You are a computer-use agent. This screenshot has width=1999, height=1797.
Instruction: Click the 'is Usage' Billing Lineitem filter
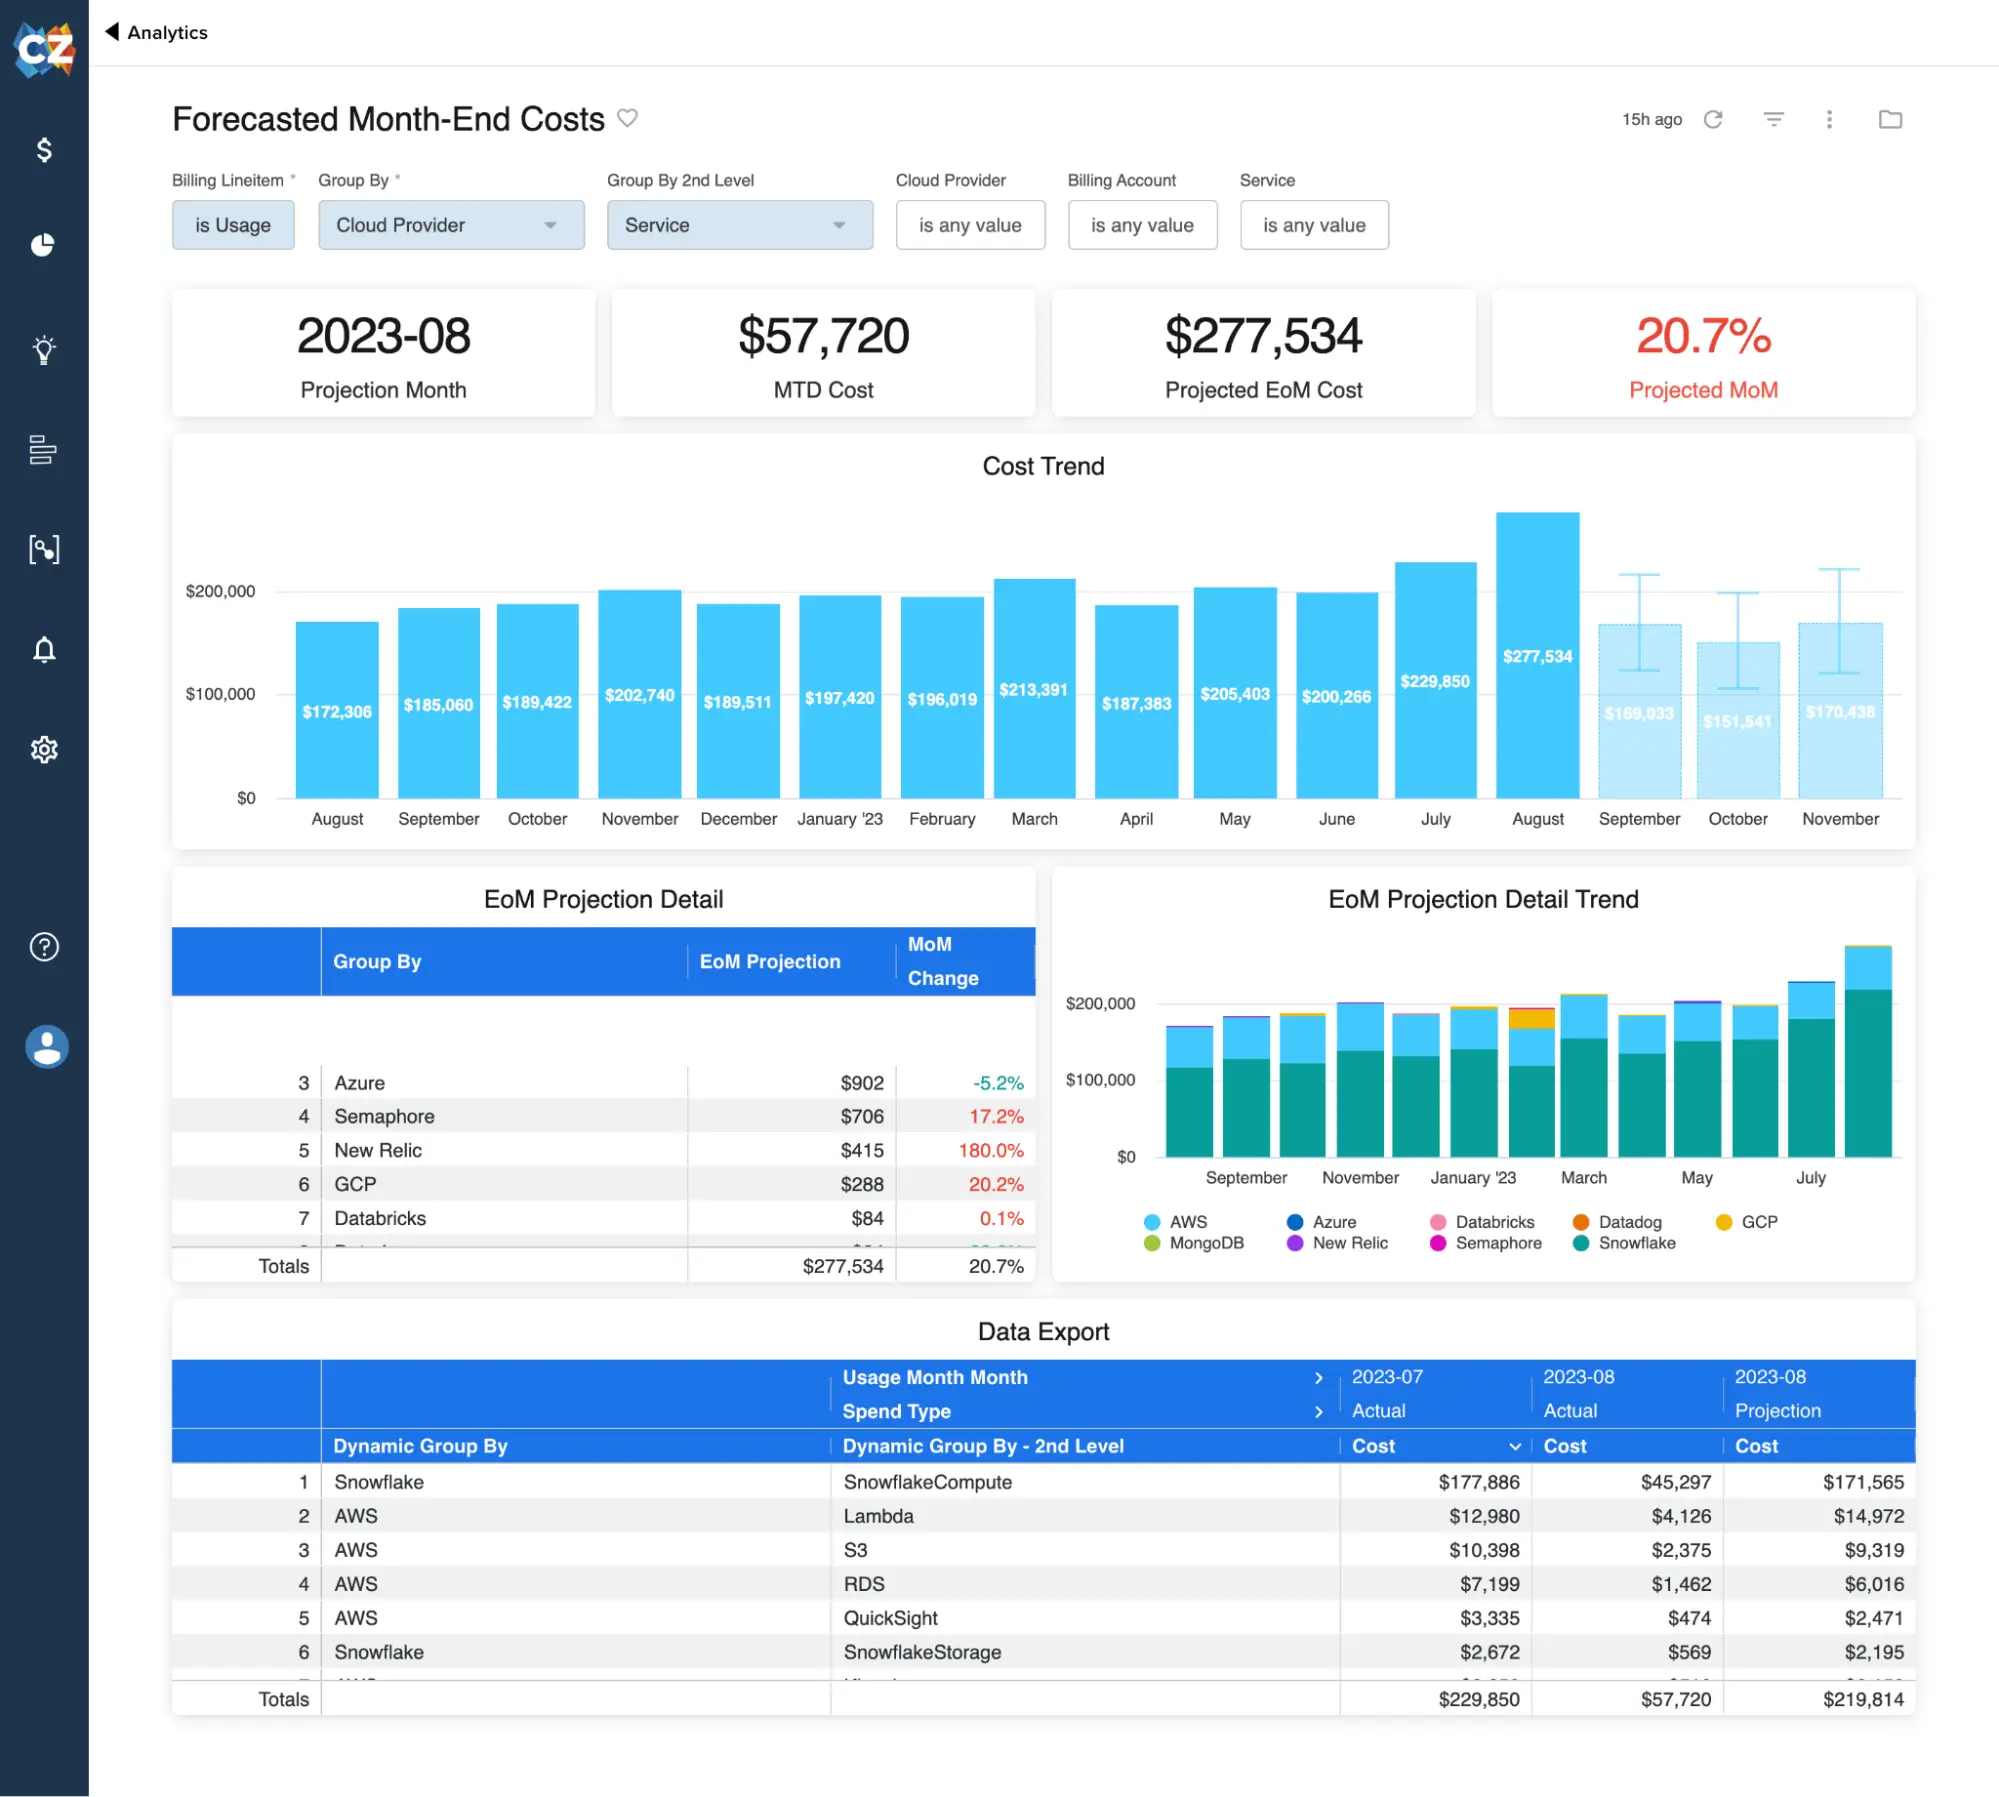coord(233,225)
